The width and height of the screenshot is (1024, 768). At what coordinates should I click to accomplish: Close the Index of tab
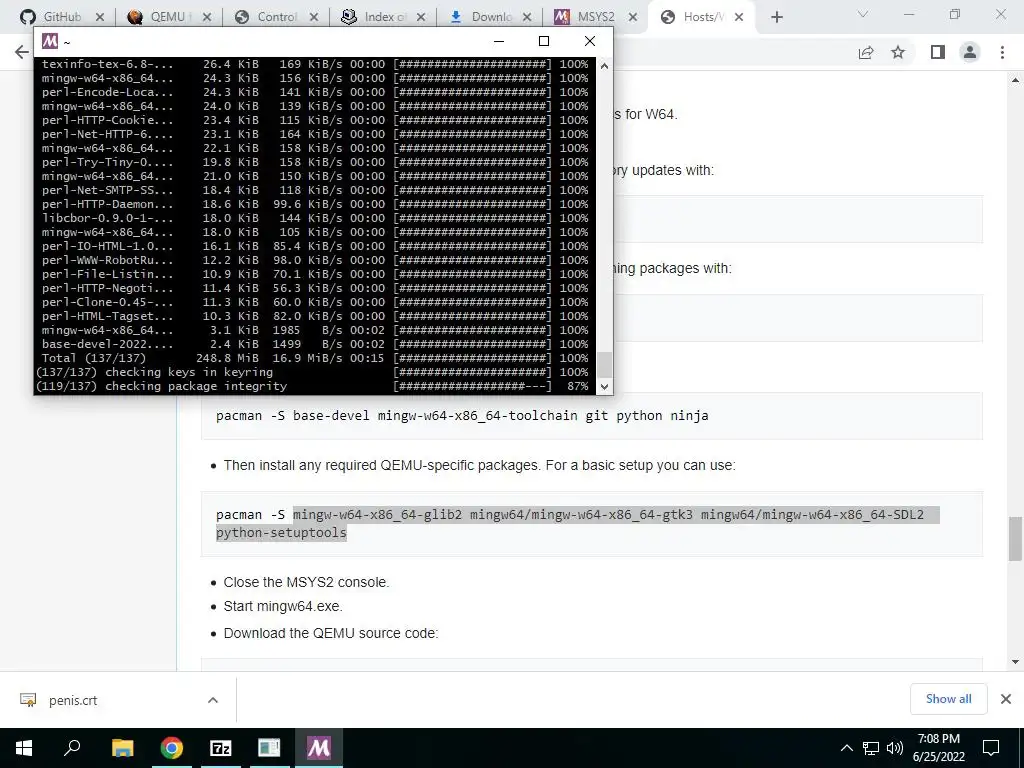pos(421,18)
